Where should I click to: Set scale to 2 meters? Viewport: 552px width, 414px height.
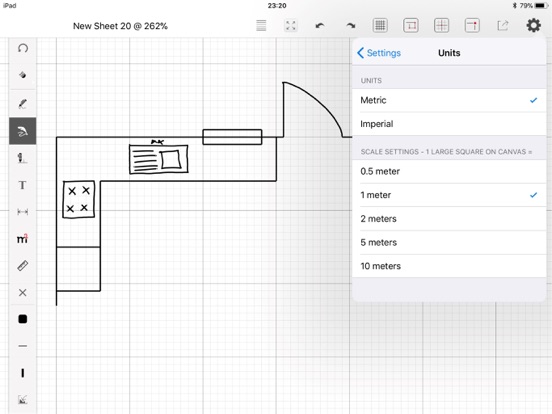coord(449,219)
